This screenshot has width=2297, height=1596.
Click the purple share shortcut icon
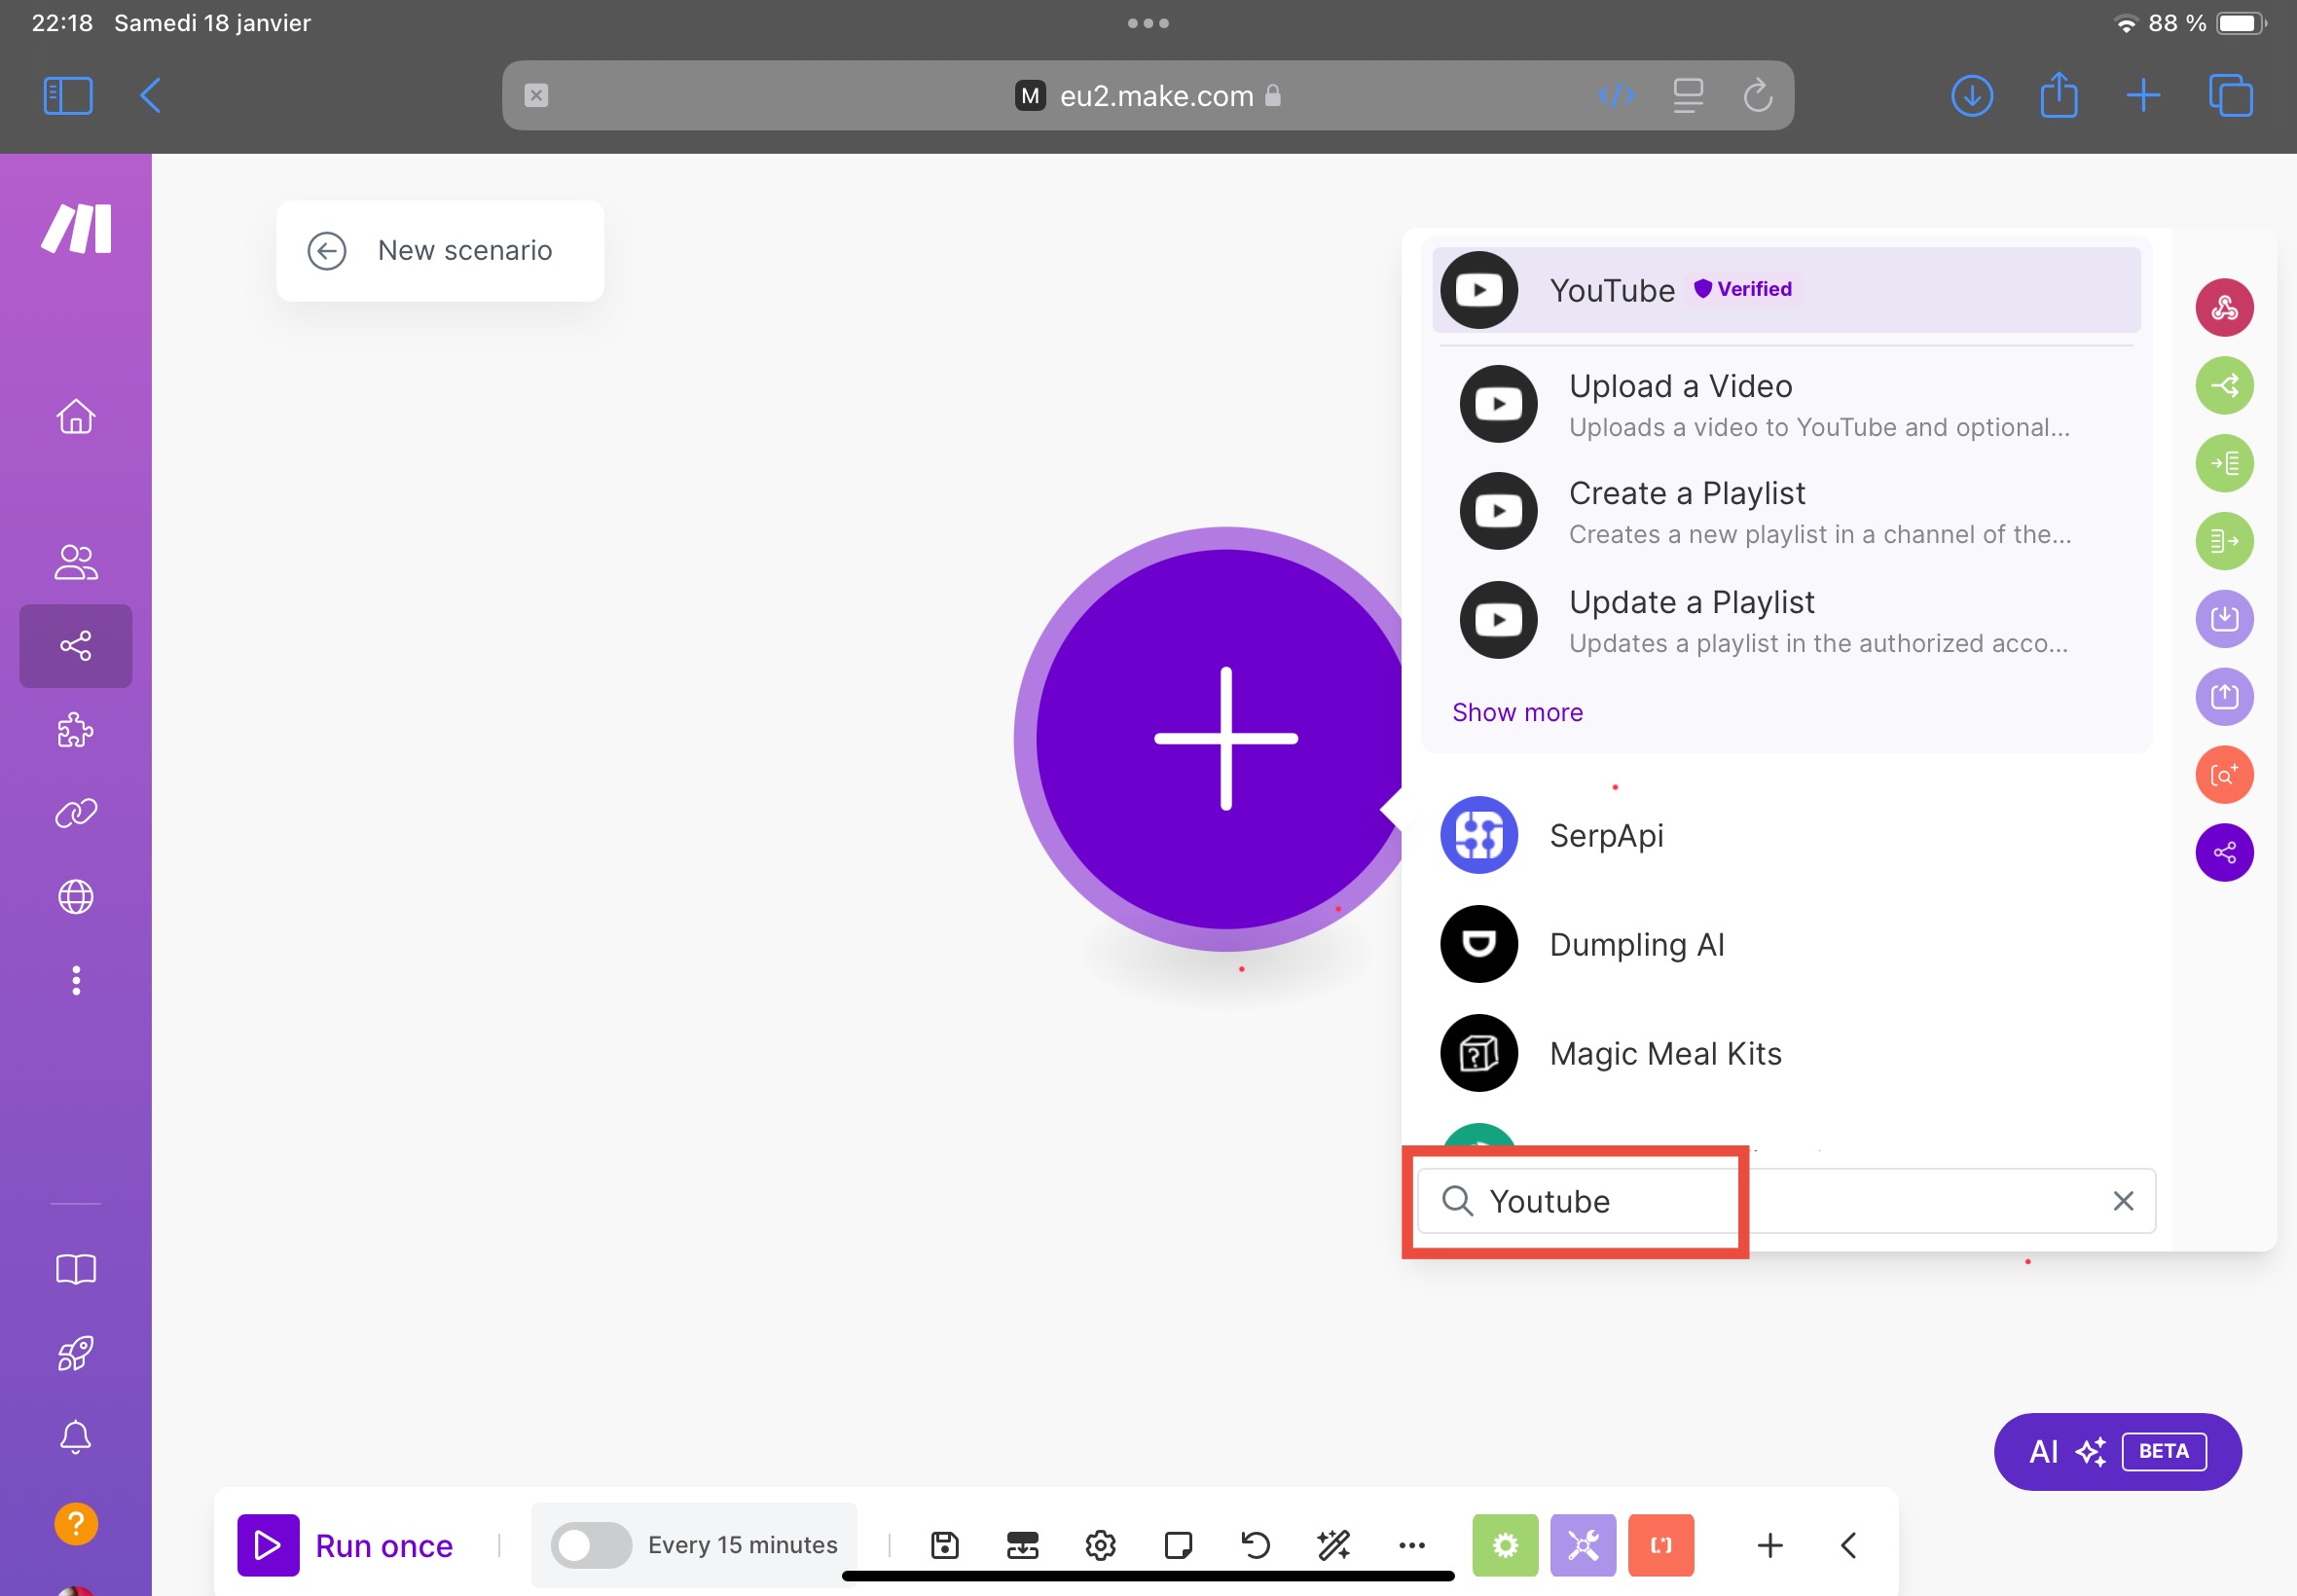[2224, 852]
